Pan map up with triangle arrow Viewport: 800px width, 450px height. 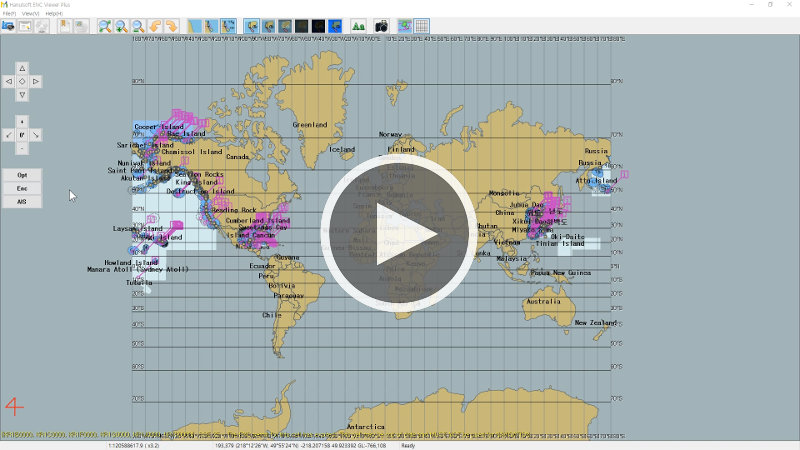pos(22,68)
